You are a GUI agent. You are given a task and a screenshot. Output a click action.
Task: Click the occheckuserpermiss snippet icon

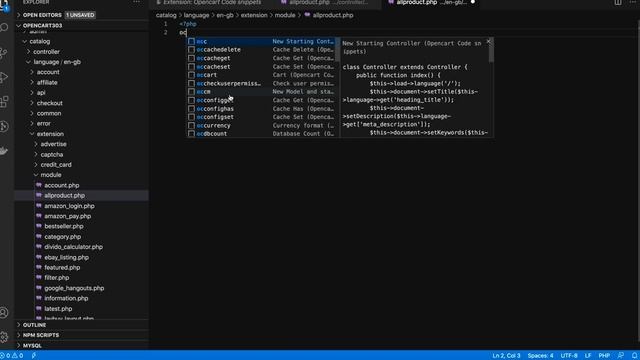191,83
